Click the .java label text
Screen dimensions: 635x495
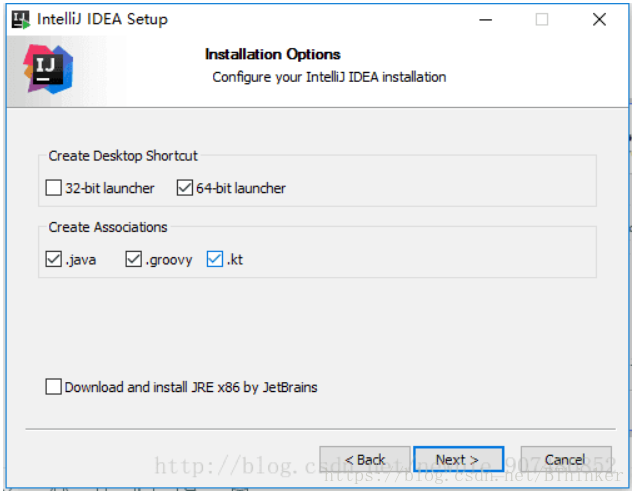81,260
